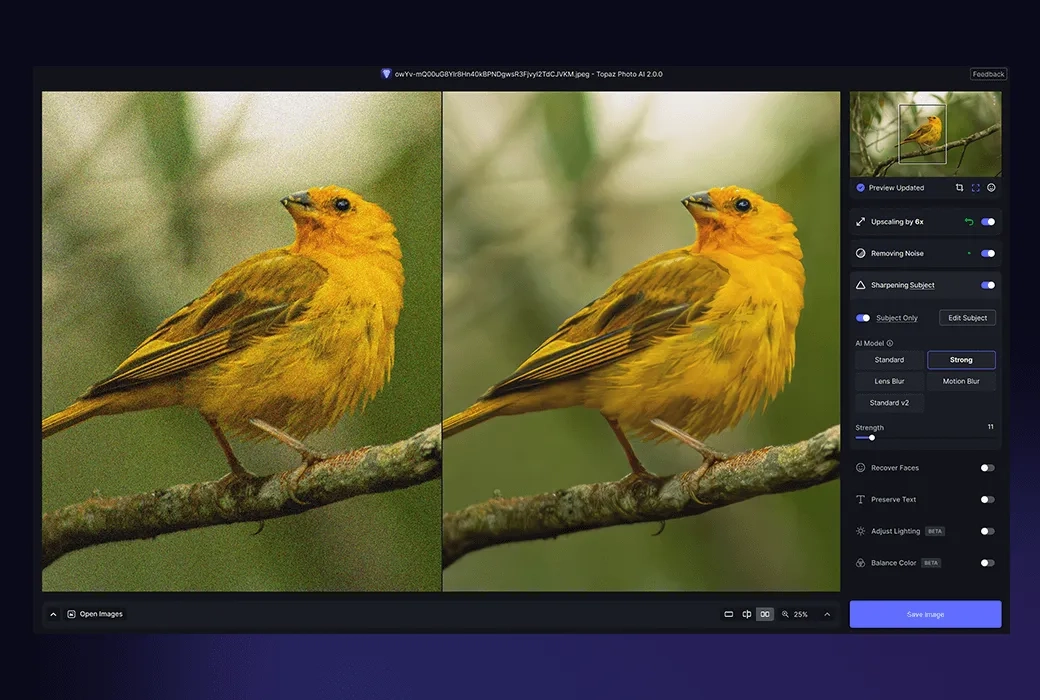Expand the Adjust Lighting row
The width and height of the screenshot is (1040, 700).
click(x=925, y=531)
